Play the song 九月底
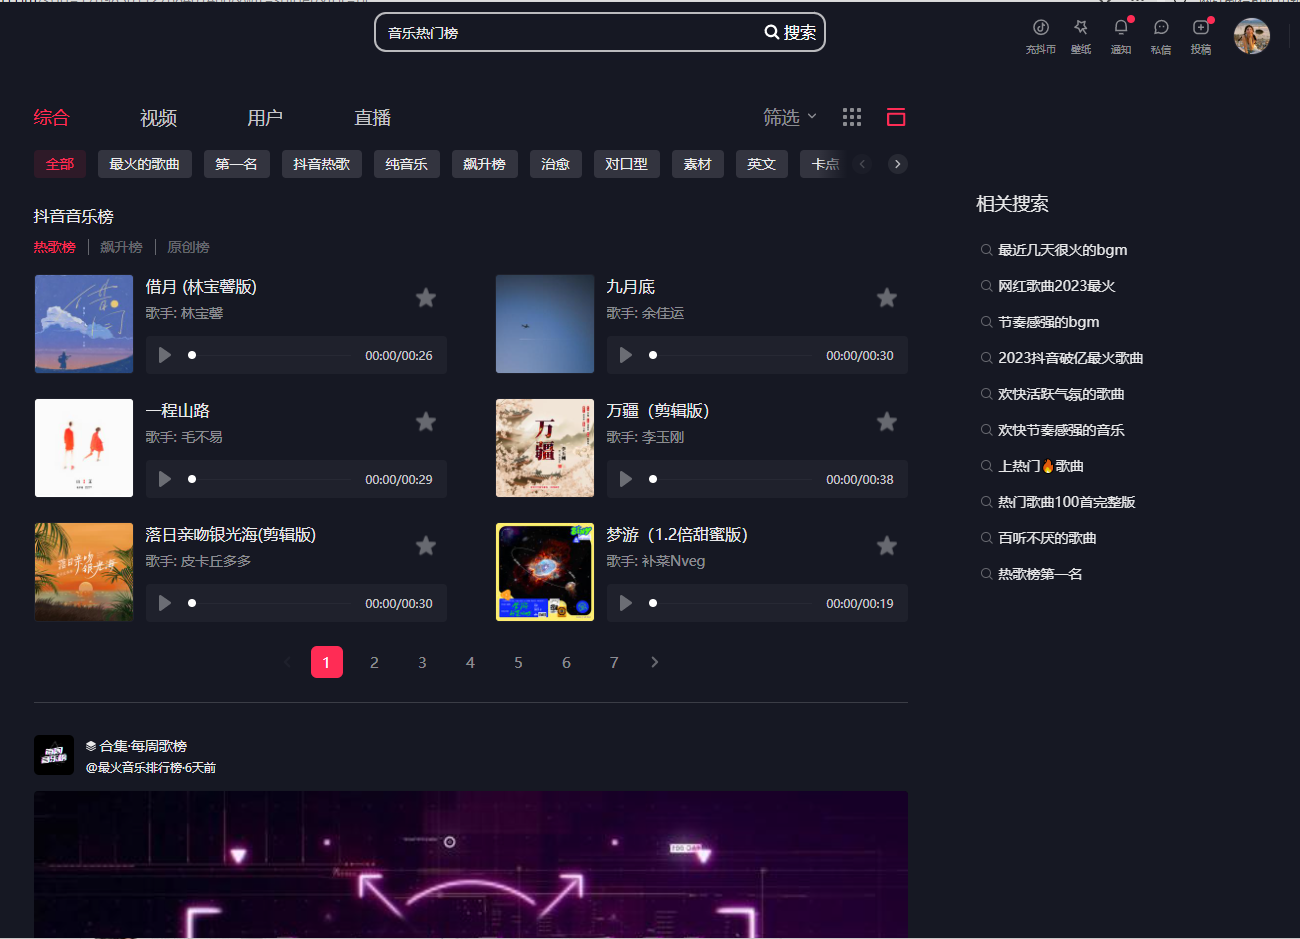 (626, 355)
